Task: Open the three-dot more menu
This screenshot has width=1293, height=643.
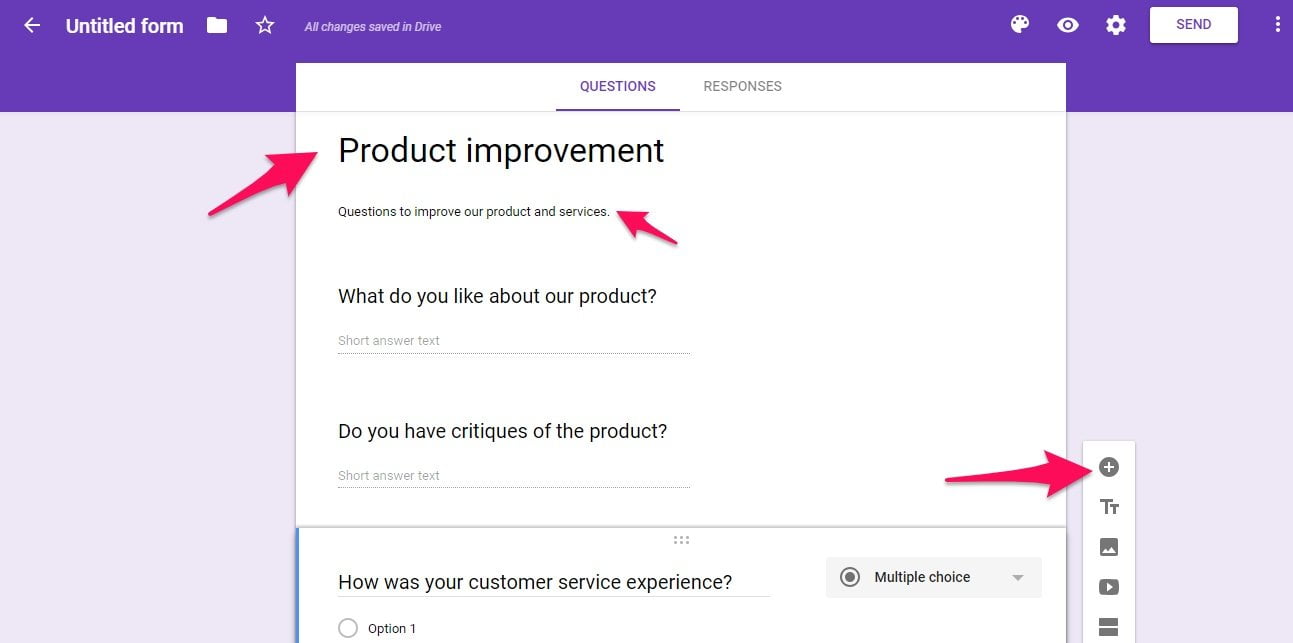Action: click(x=1277, y=25)
